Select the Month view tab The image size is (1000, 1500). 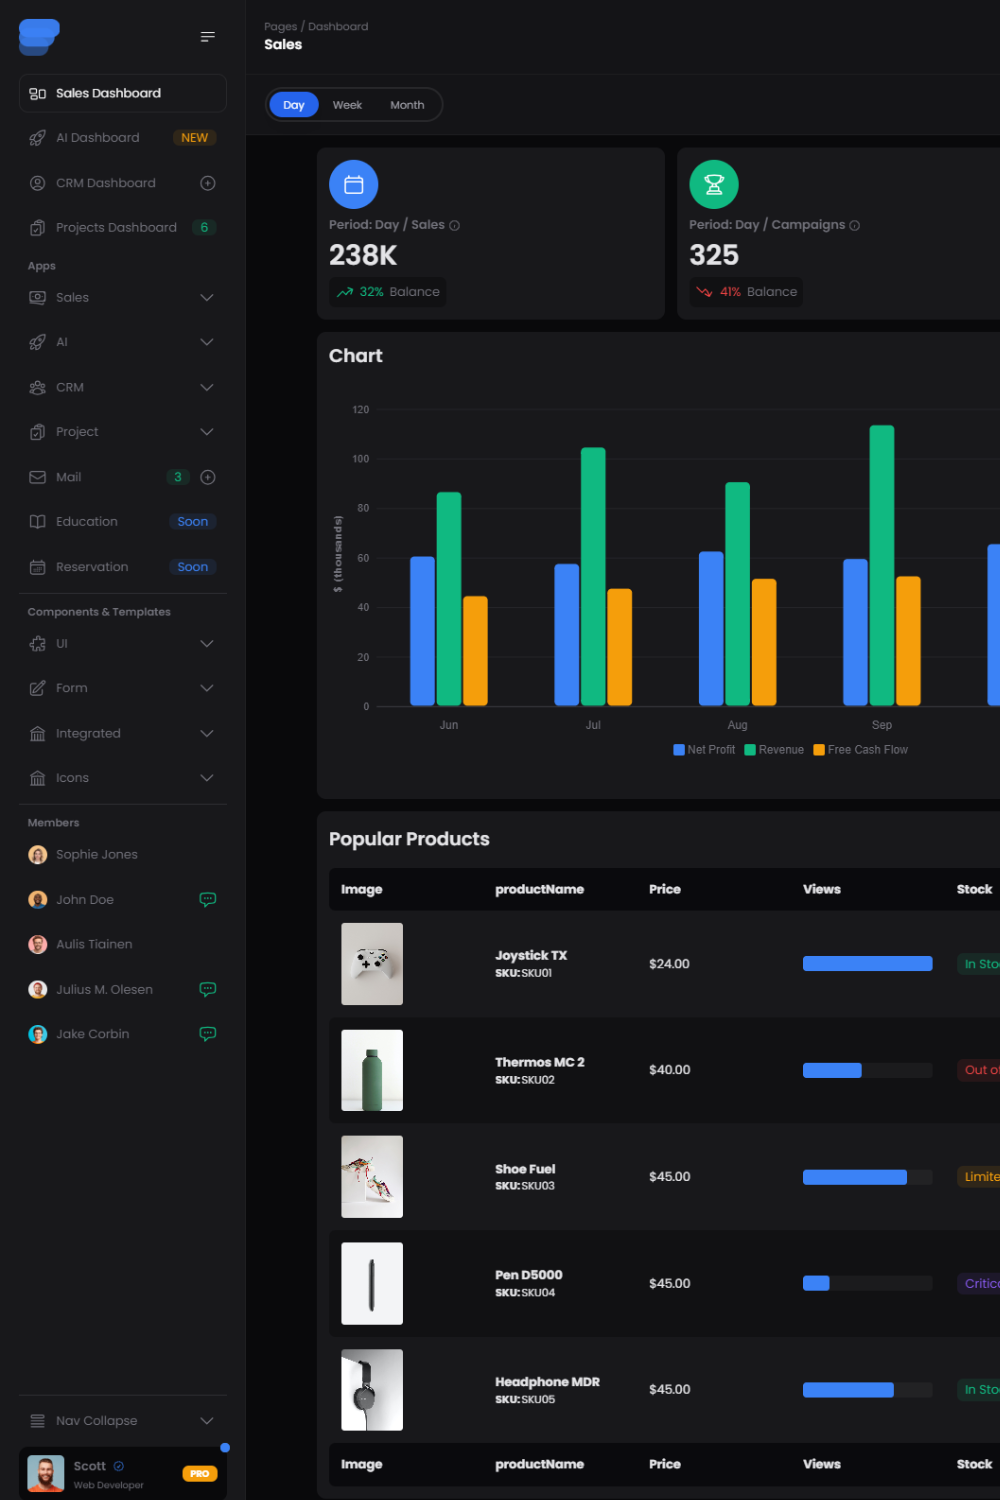[x=407, y=104]
